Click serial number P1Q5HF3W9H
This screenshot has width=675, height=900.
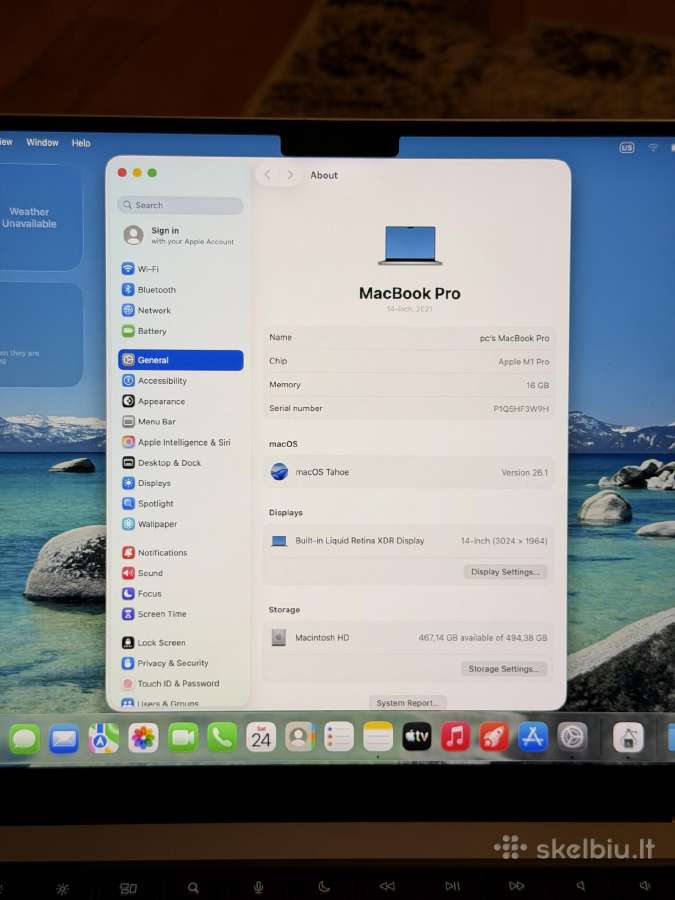tap(521, 409)
